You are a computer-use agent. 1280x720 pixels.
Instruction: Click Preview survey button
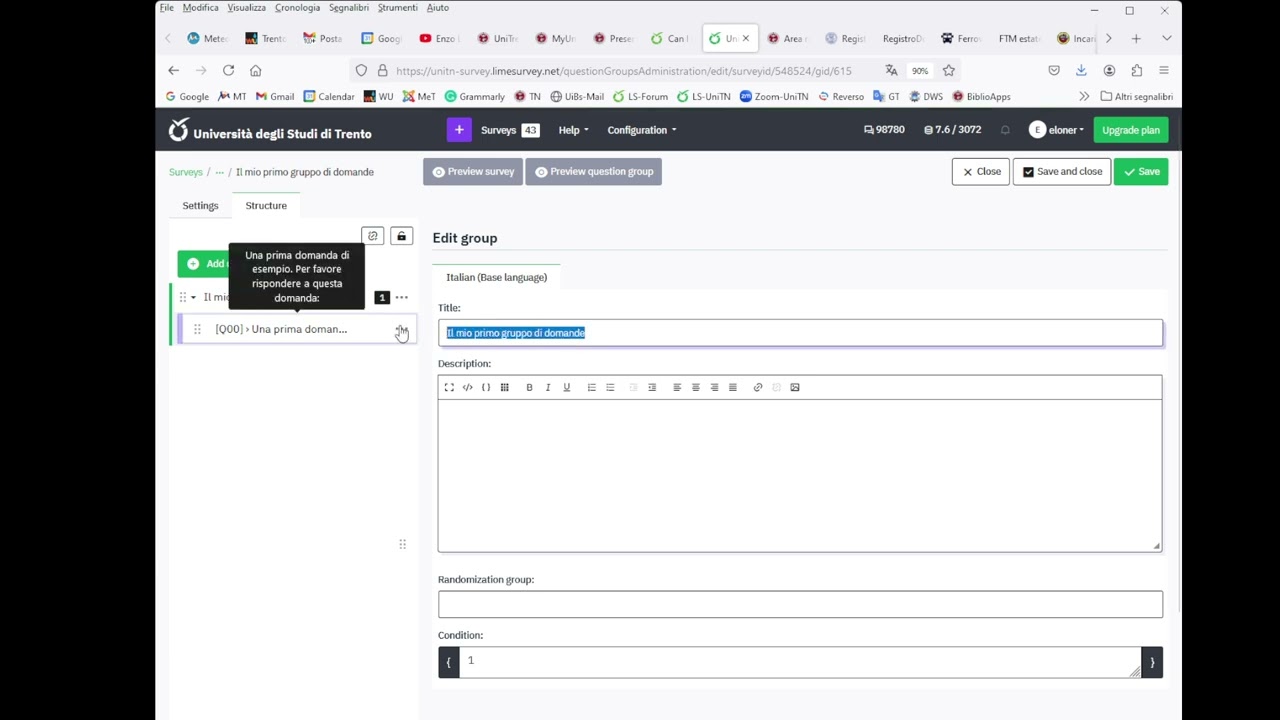coord(473,172)
